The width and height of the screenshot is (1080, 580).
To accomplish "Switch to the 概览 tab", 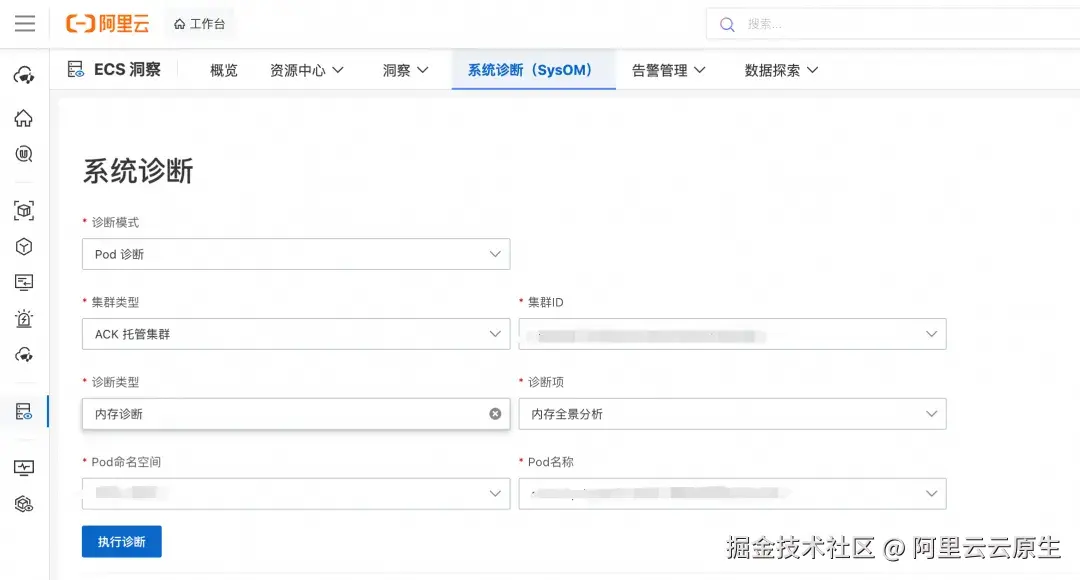I will pyautogui.click(x=224, y=70).
